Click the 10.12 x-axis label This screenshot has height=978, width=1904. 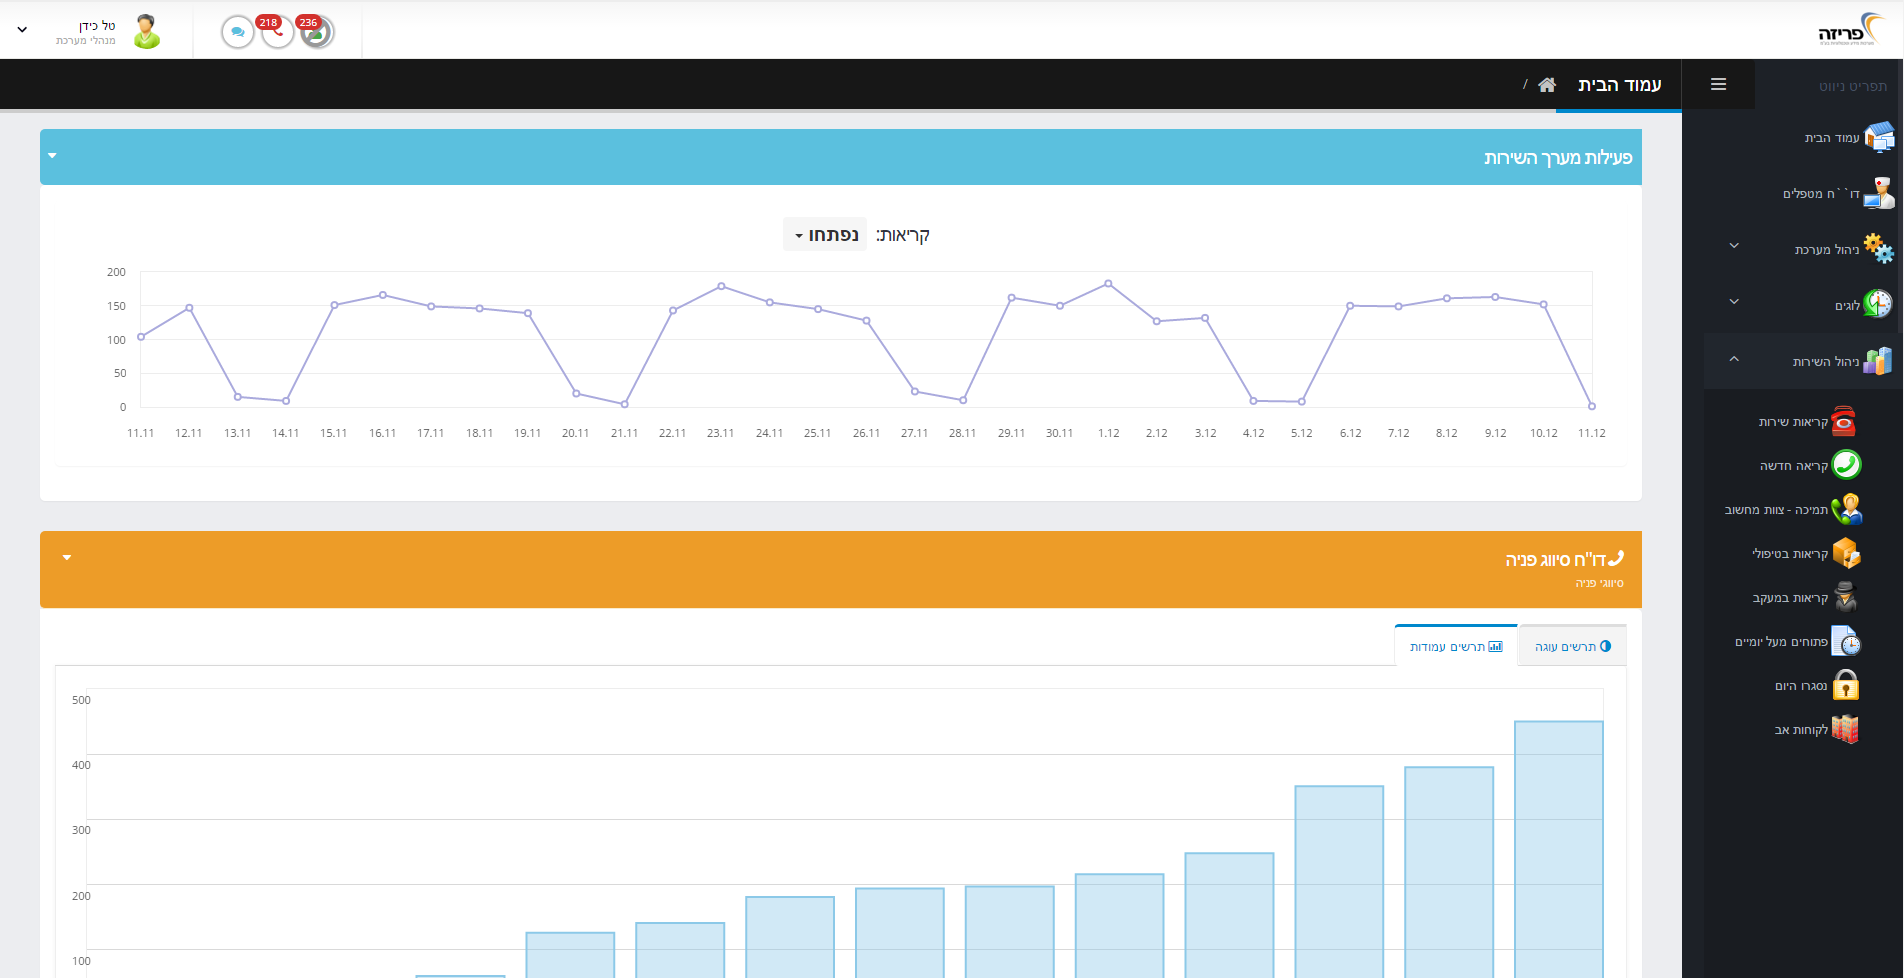[x=1544, y=433]
